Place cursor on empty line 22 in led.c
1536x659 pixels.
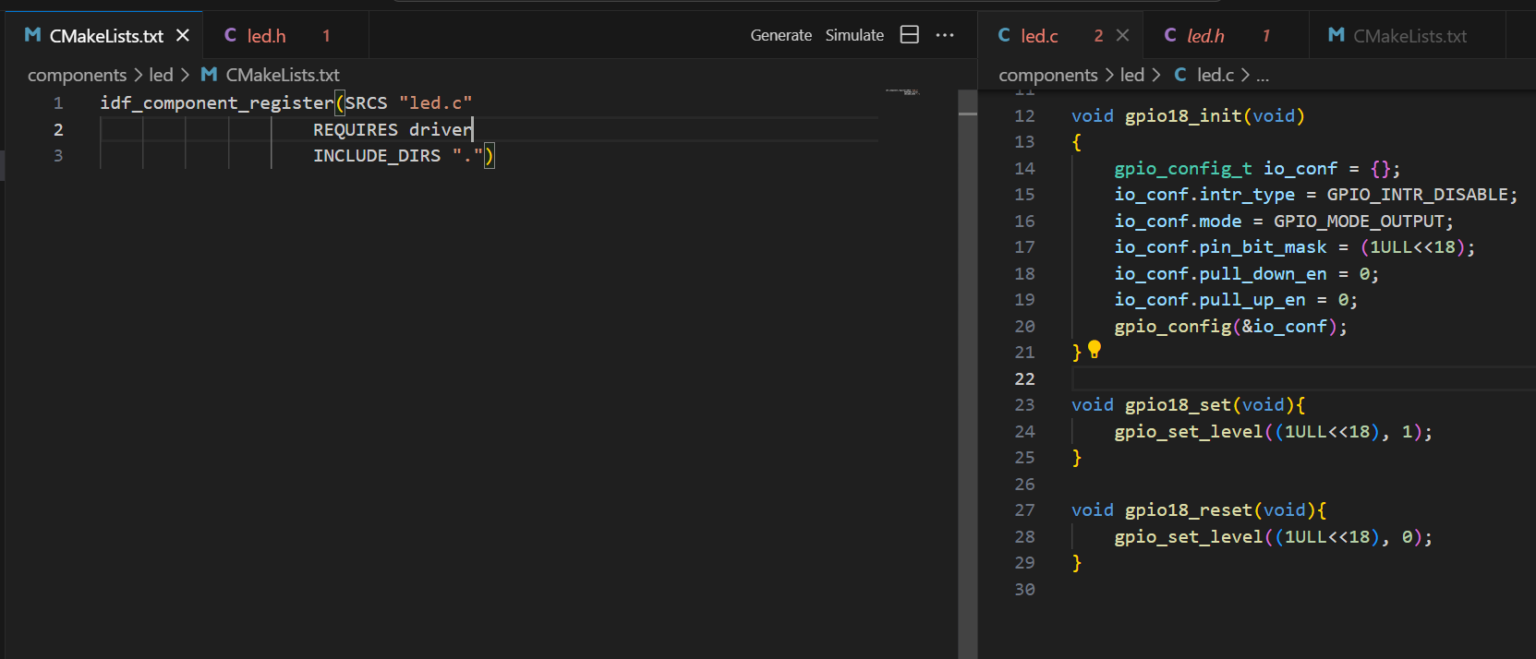pos(1300,378)
